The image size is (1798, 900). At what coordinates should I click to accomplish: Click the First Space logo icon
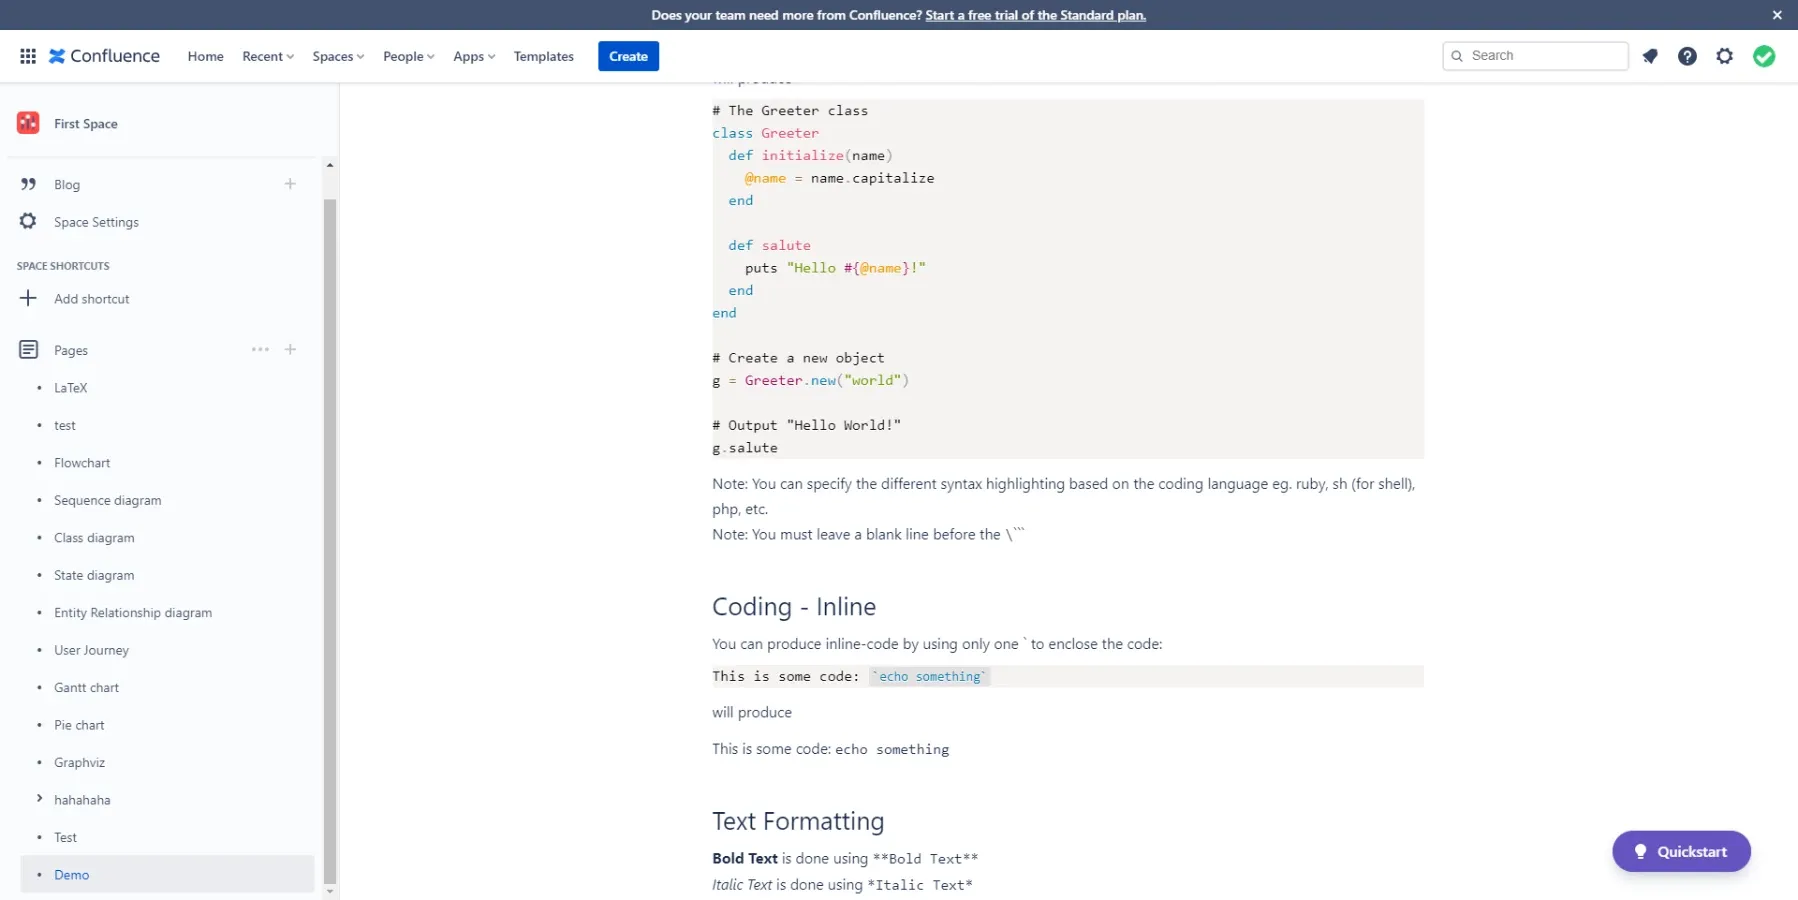click(x=28, y=123)
